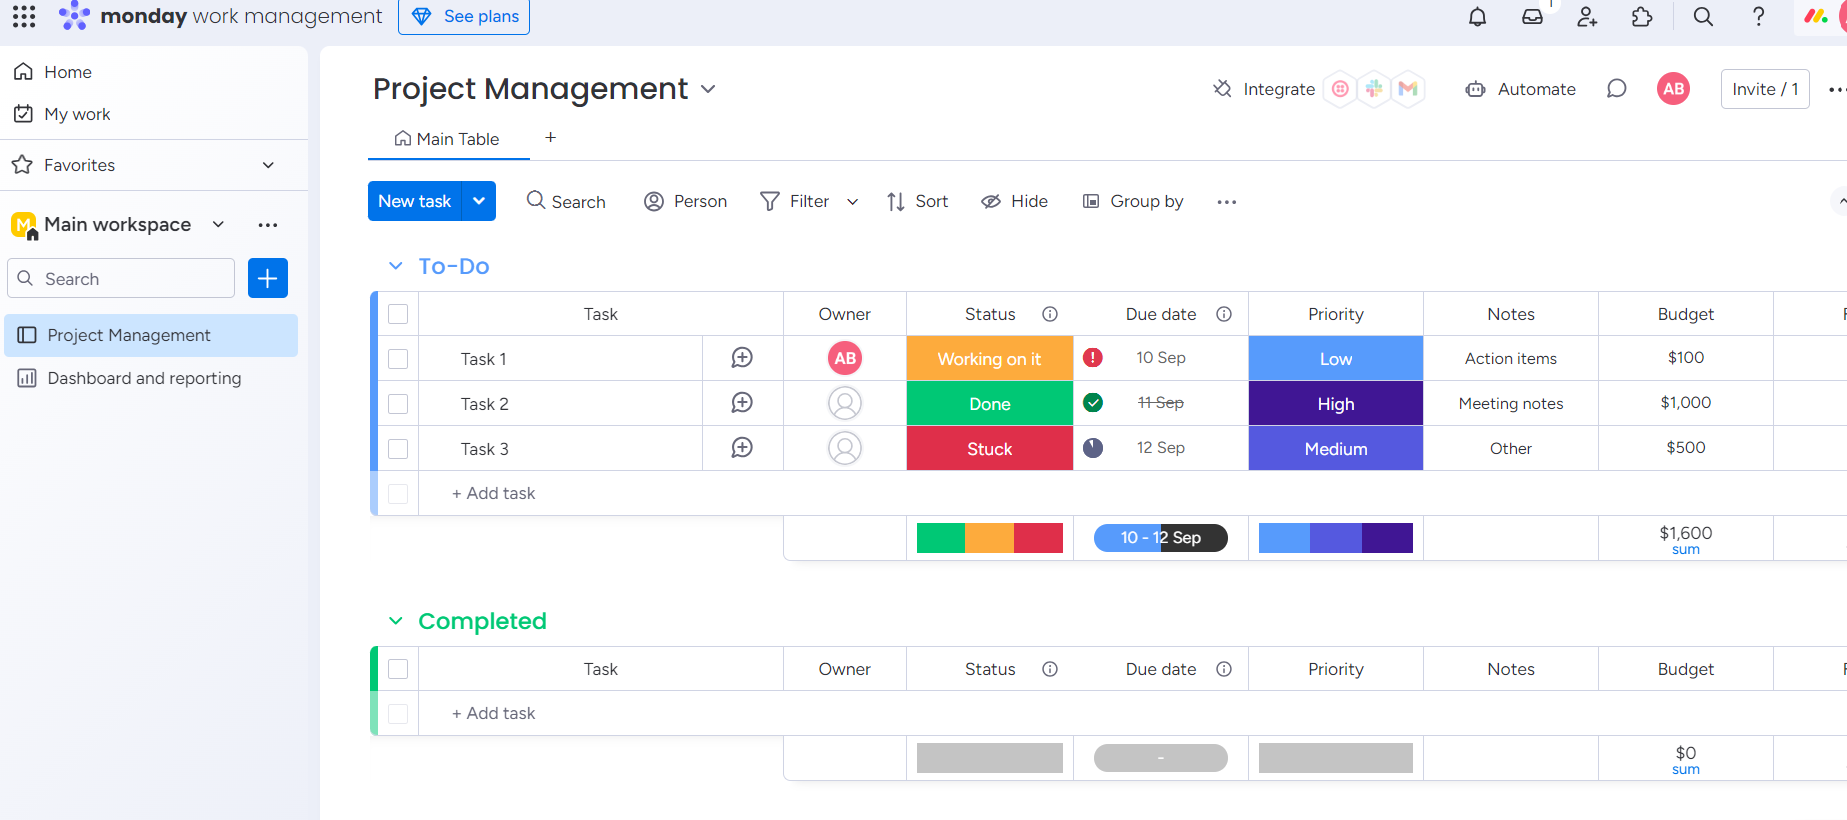This screenshot has width=1847, height=820.
Task: Open the Project Management board title dropdown
Action: (x=708, y=89)
